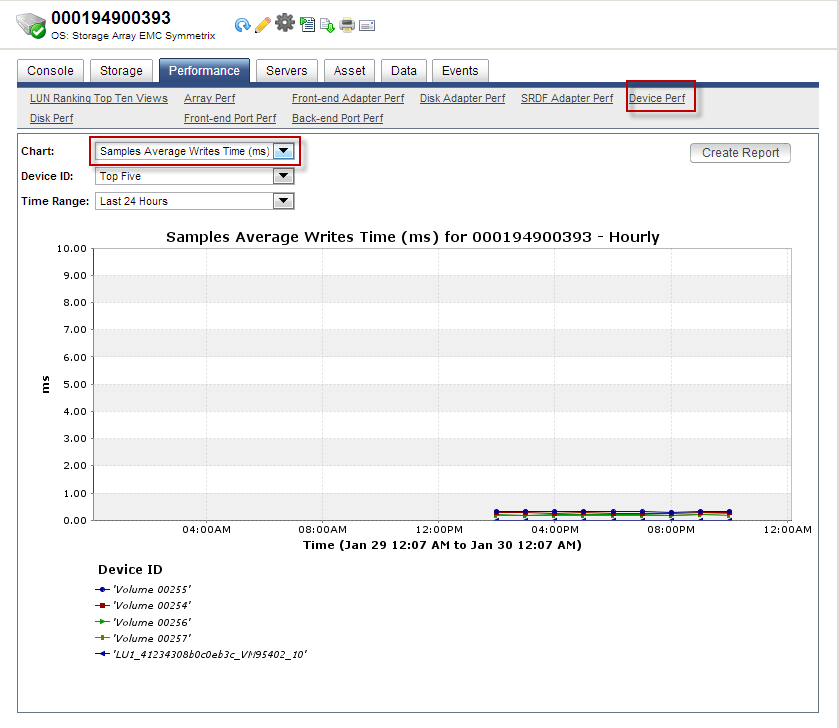Click 'Volume 00255' legend entry

[x=143, y=589]
